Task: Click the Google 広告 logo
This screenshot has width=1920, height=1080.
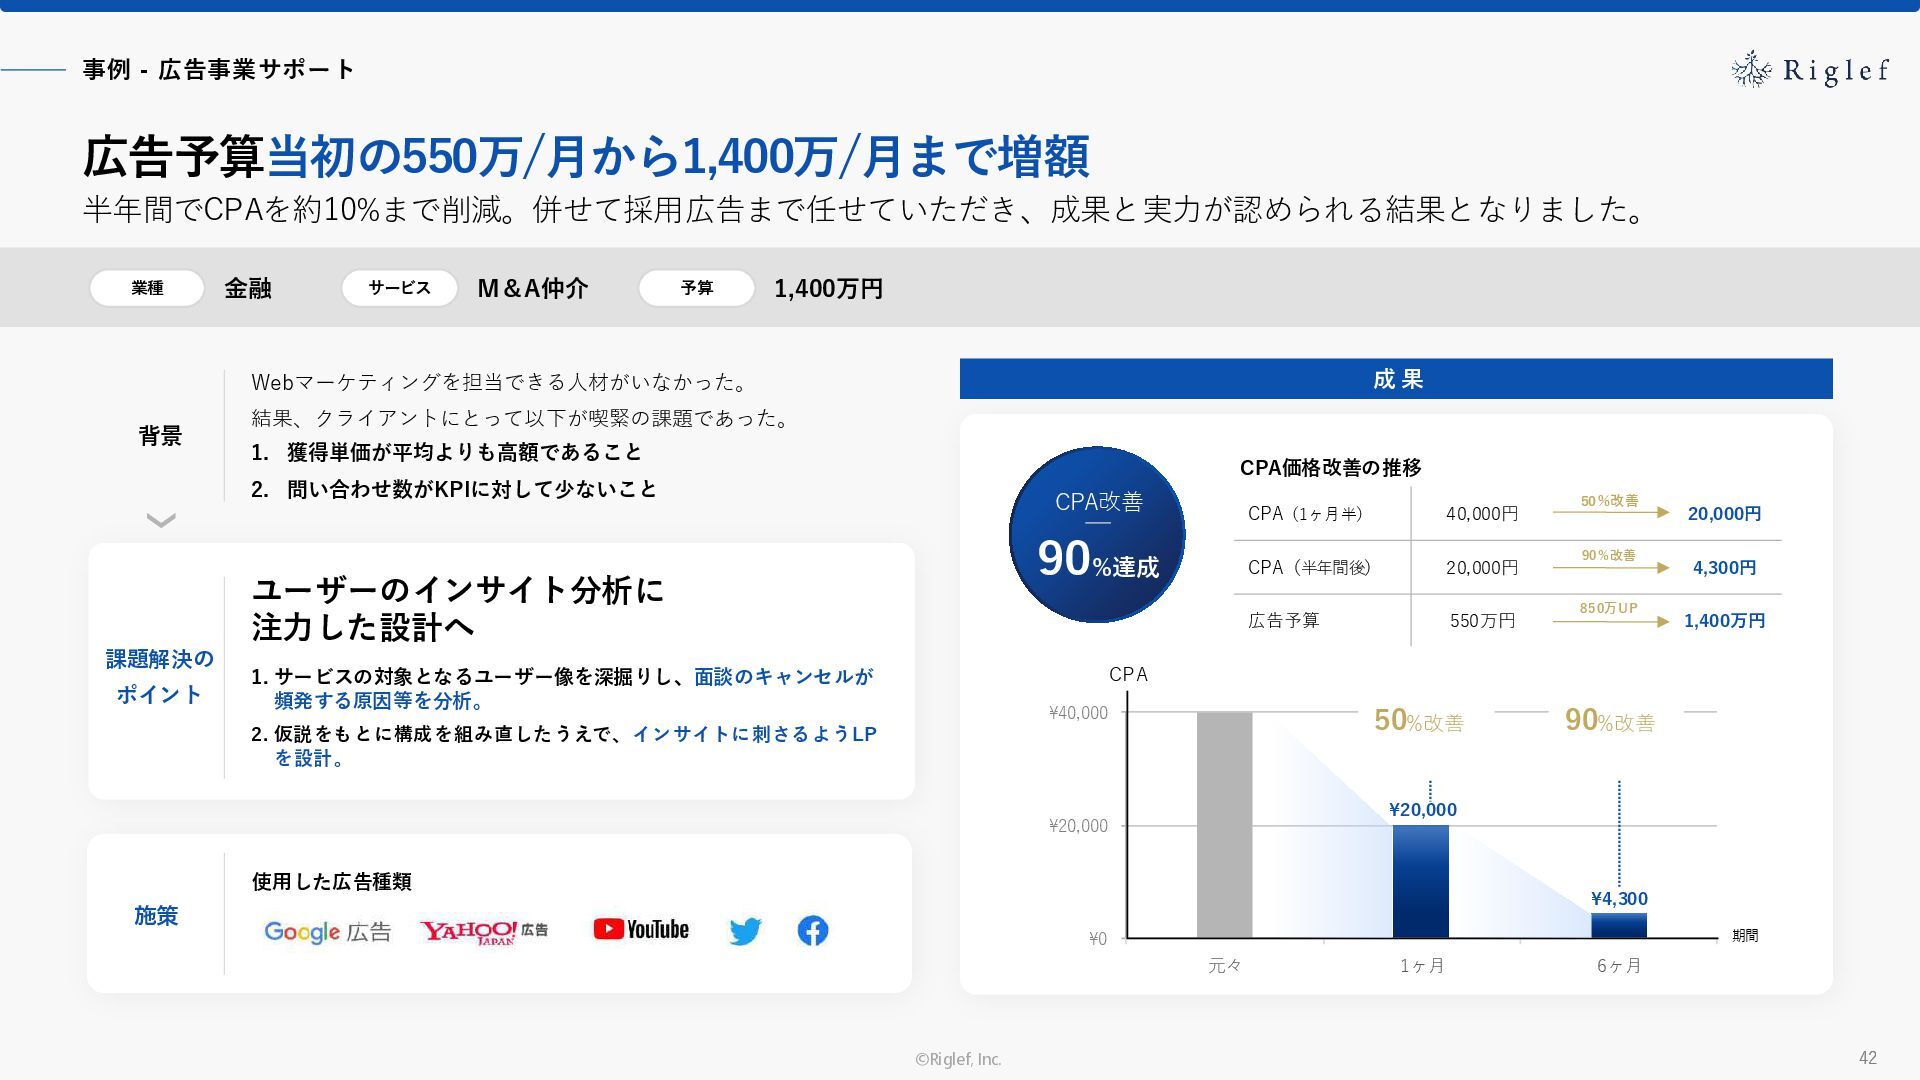Action: pos(327,932)
